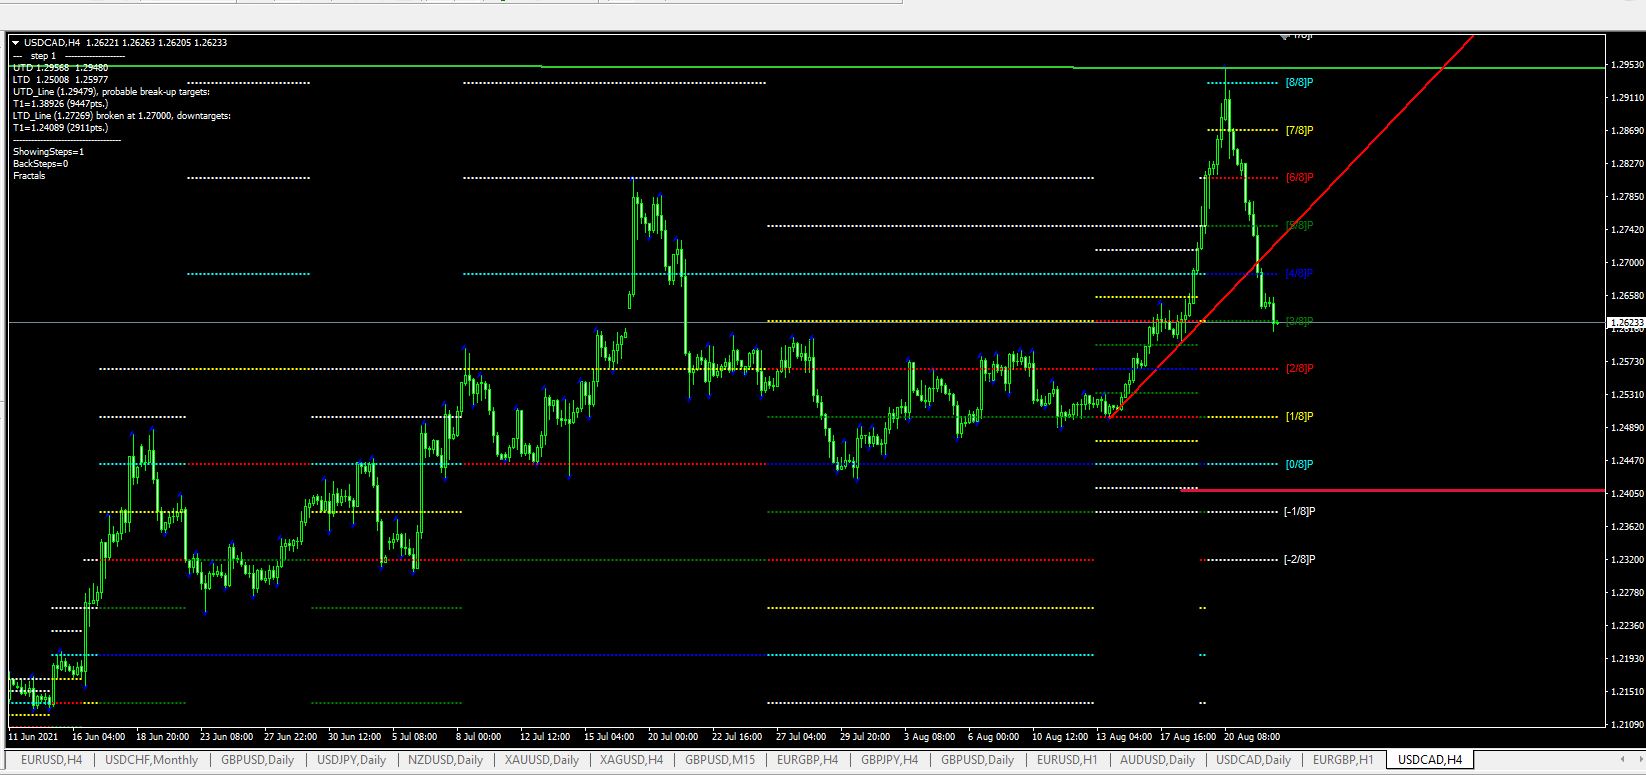Switch to the EURGBP,H1 chart tab
This screenshot has height=775, width=1646.
[x=1343, y=760]
